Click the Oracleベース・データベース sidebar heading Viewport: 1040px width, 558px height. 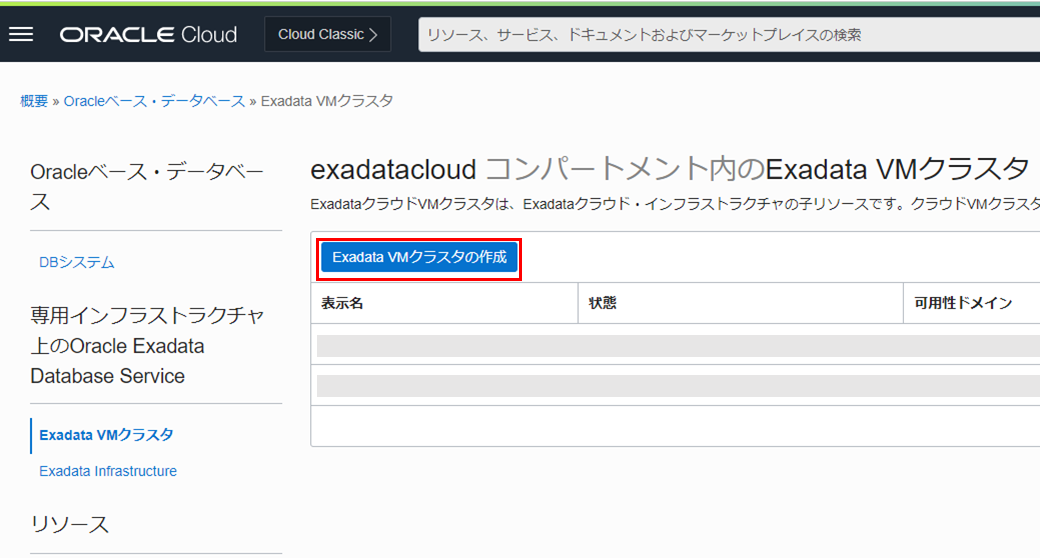pyautogui.click(x=147, y=187)
